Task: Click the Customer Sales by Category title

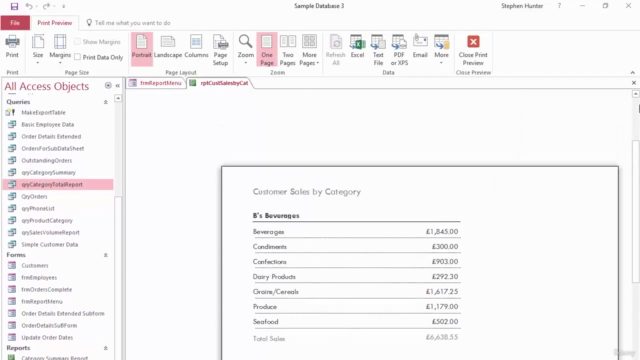Action: [x=307, y=192]
